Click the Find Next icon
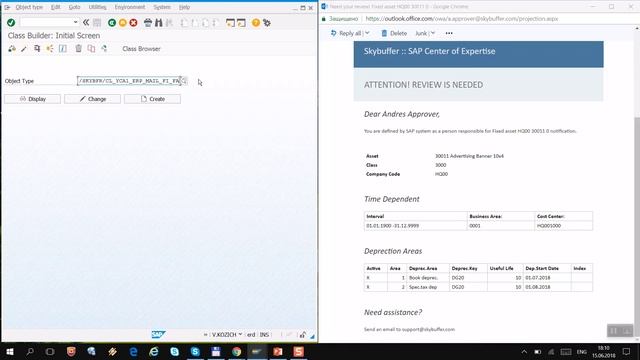This screenshot has height=360, width=640. [x=169, y=23]
